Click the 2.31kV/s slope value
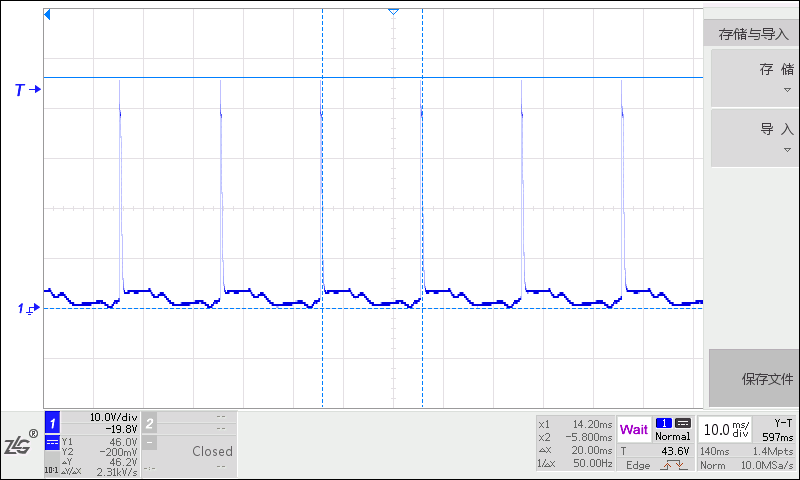800x480 pixels. [117, 472]
